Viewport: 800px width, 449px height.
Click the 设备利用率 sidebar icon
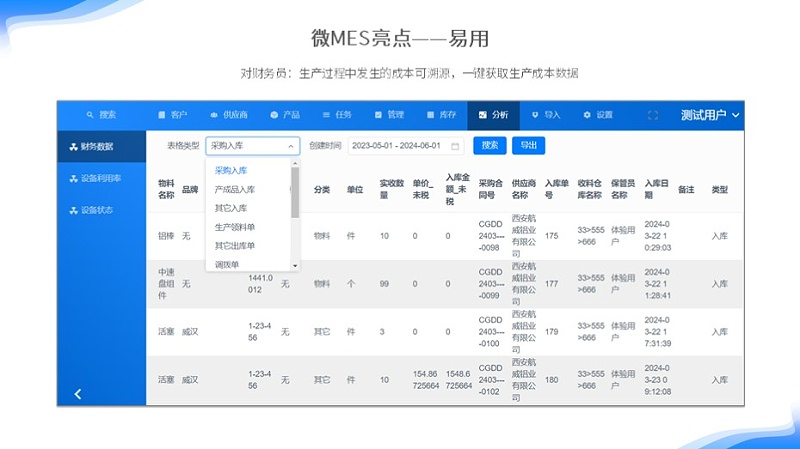tap(73, 178)
